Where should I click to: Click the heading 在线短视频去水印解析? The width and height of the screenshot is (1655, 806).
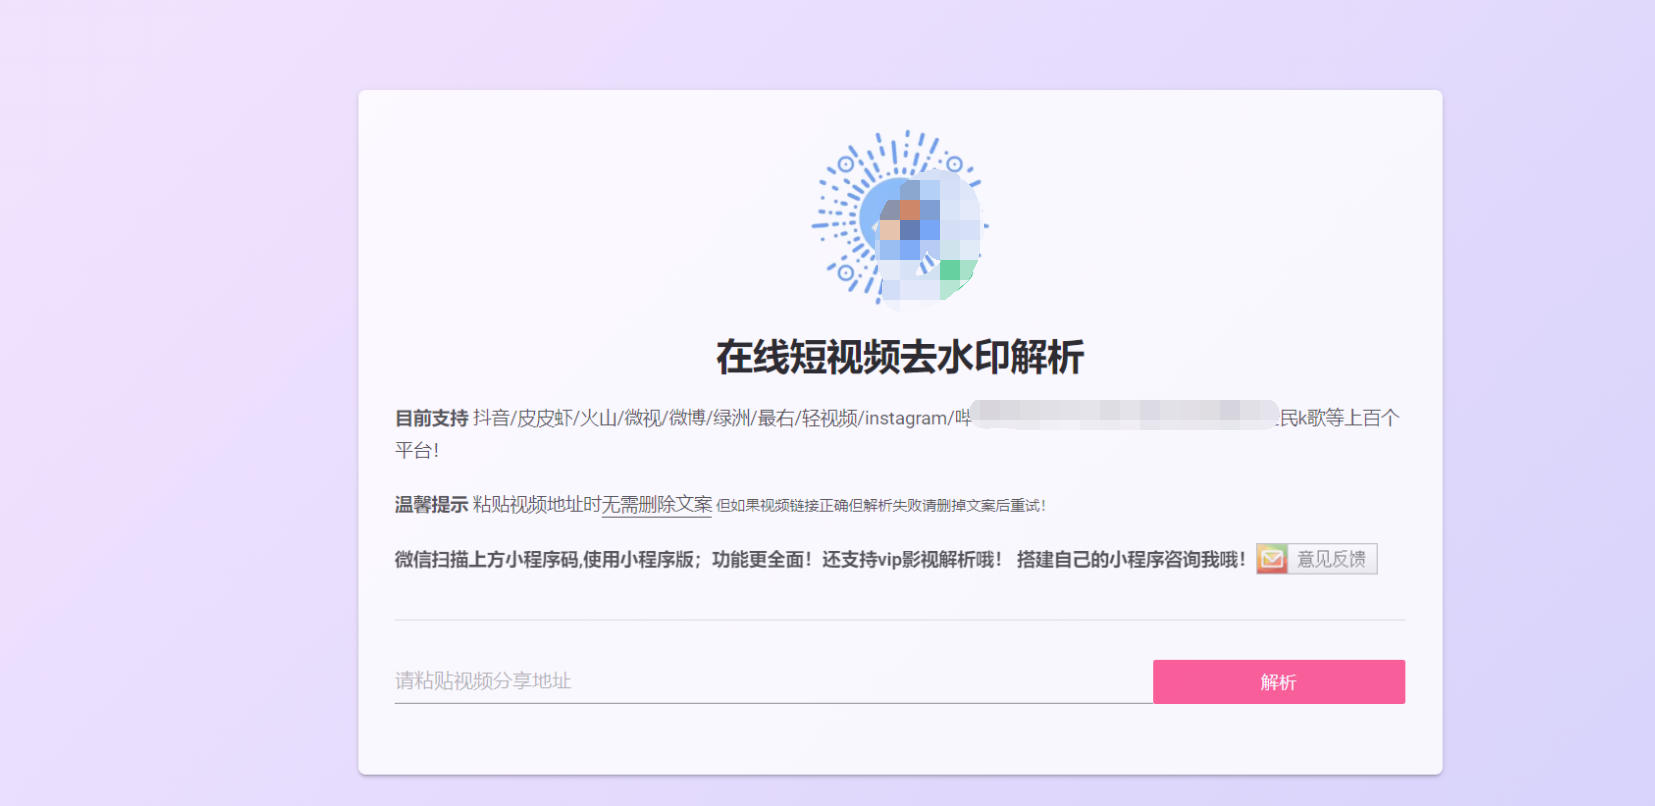point(900,357)
